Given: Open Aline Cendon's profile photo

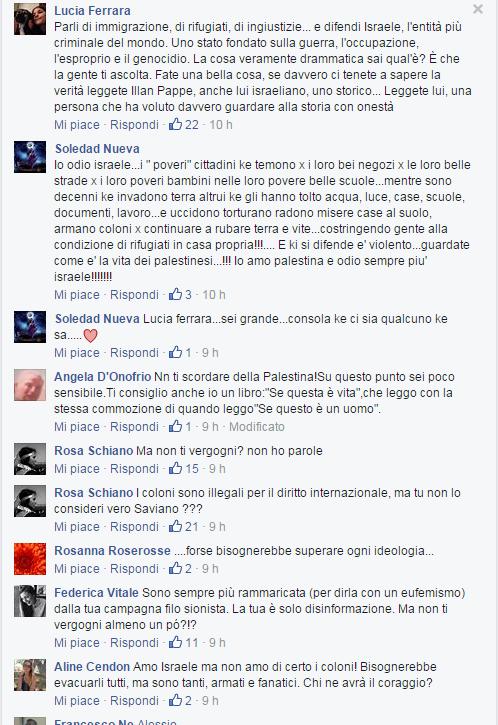Looking at the screenshot, I should [x=30, y=675].
